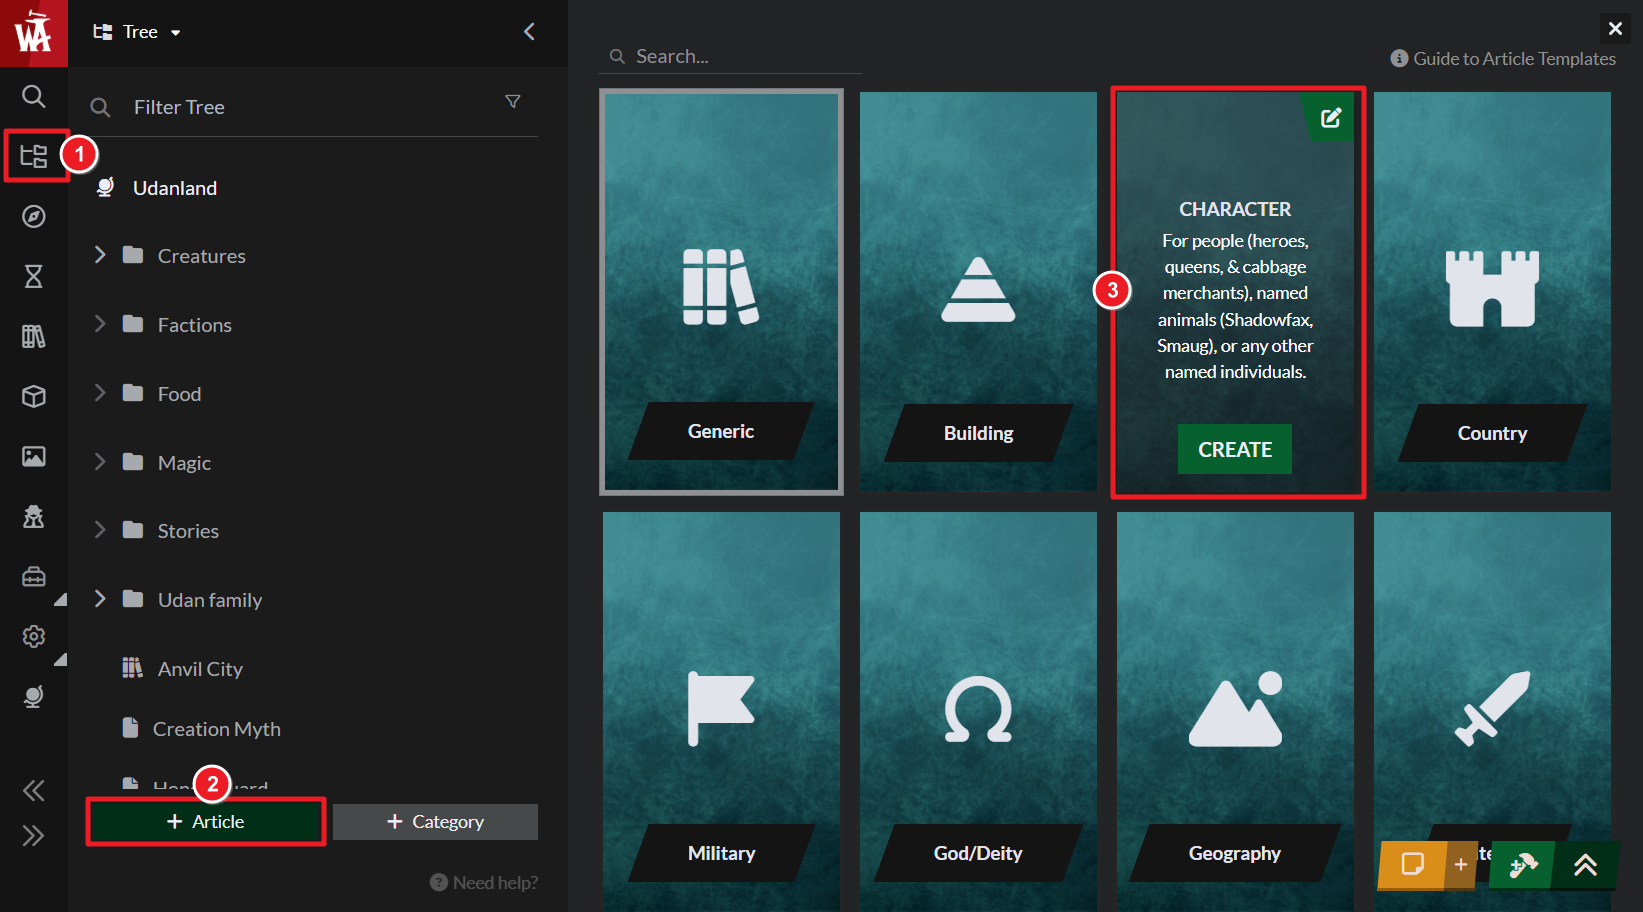
Task: Open the hourglass timelines icon
Action: click(x=33, y=277)
